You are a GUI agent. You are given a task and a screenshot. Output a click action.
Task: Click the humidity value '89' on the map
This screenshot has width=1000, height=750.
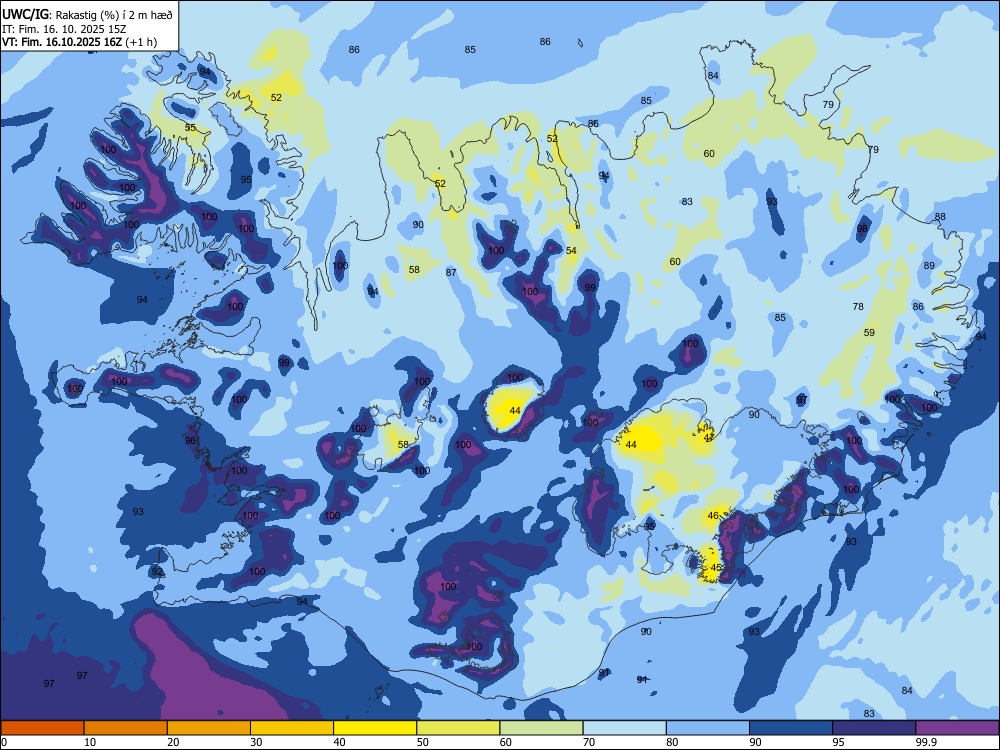click(929, 266)
